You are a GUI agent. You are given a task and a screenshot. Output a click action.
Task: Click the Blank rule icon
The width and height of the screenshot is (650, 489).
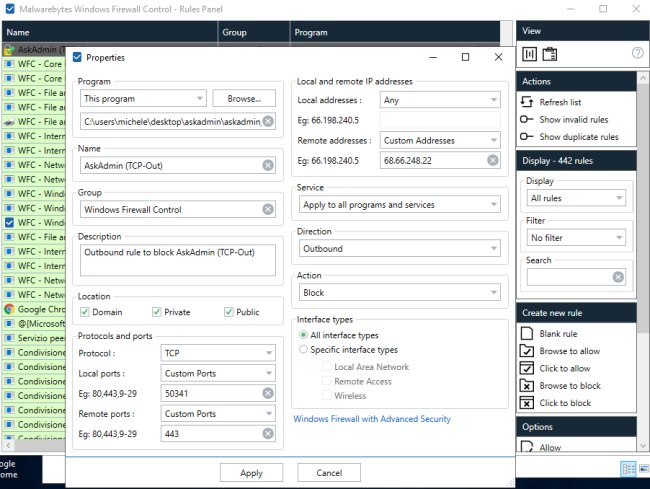(x=528, y=333)
